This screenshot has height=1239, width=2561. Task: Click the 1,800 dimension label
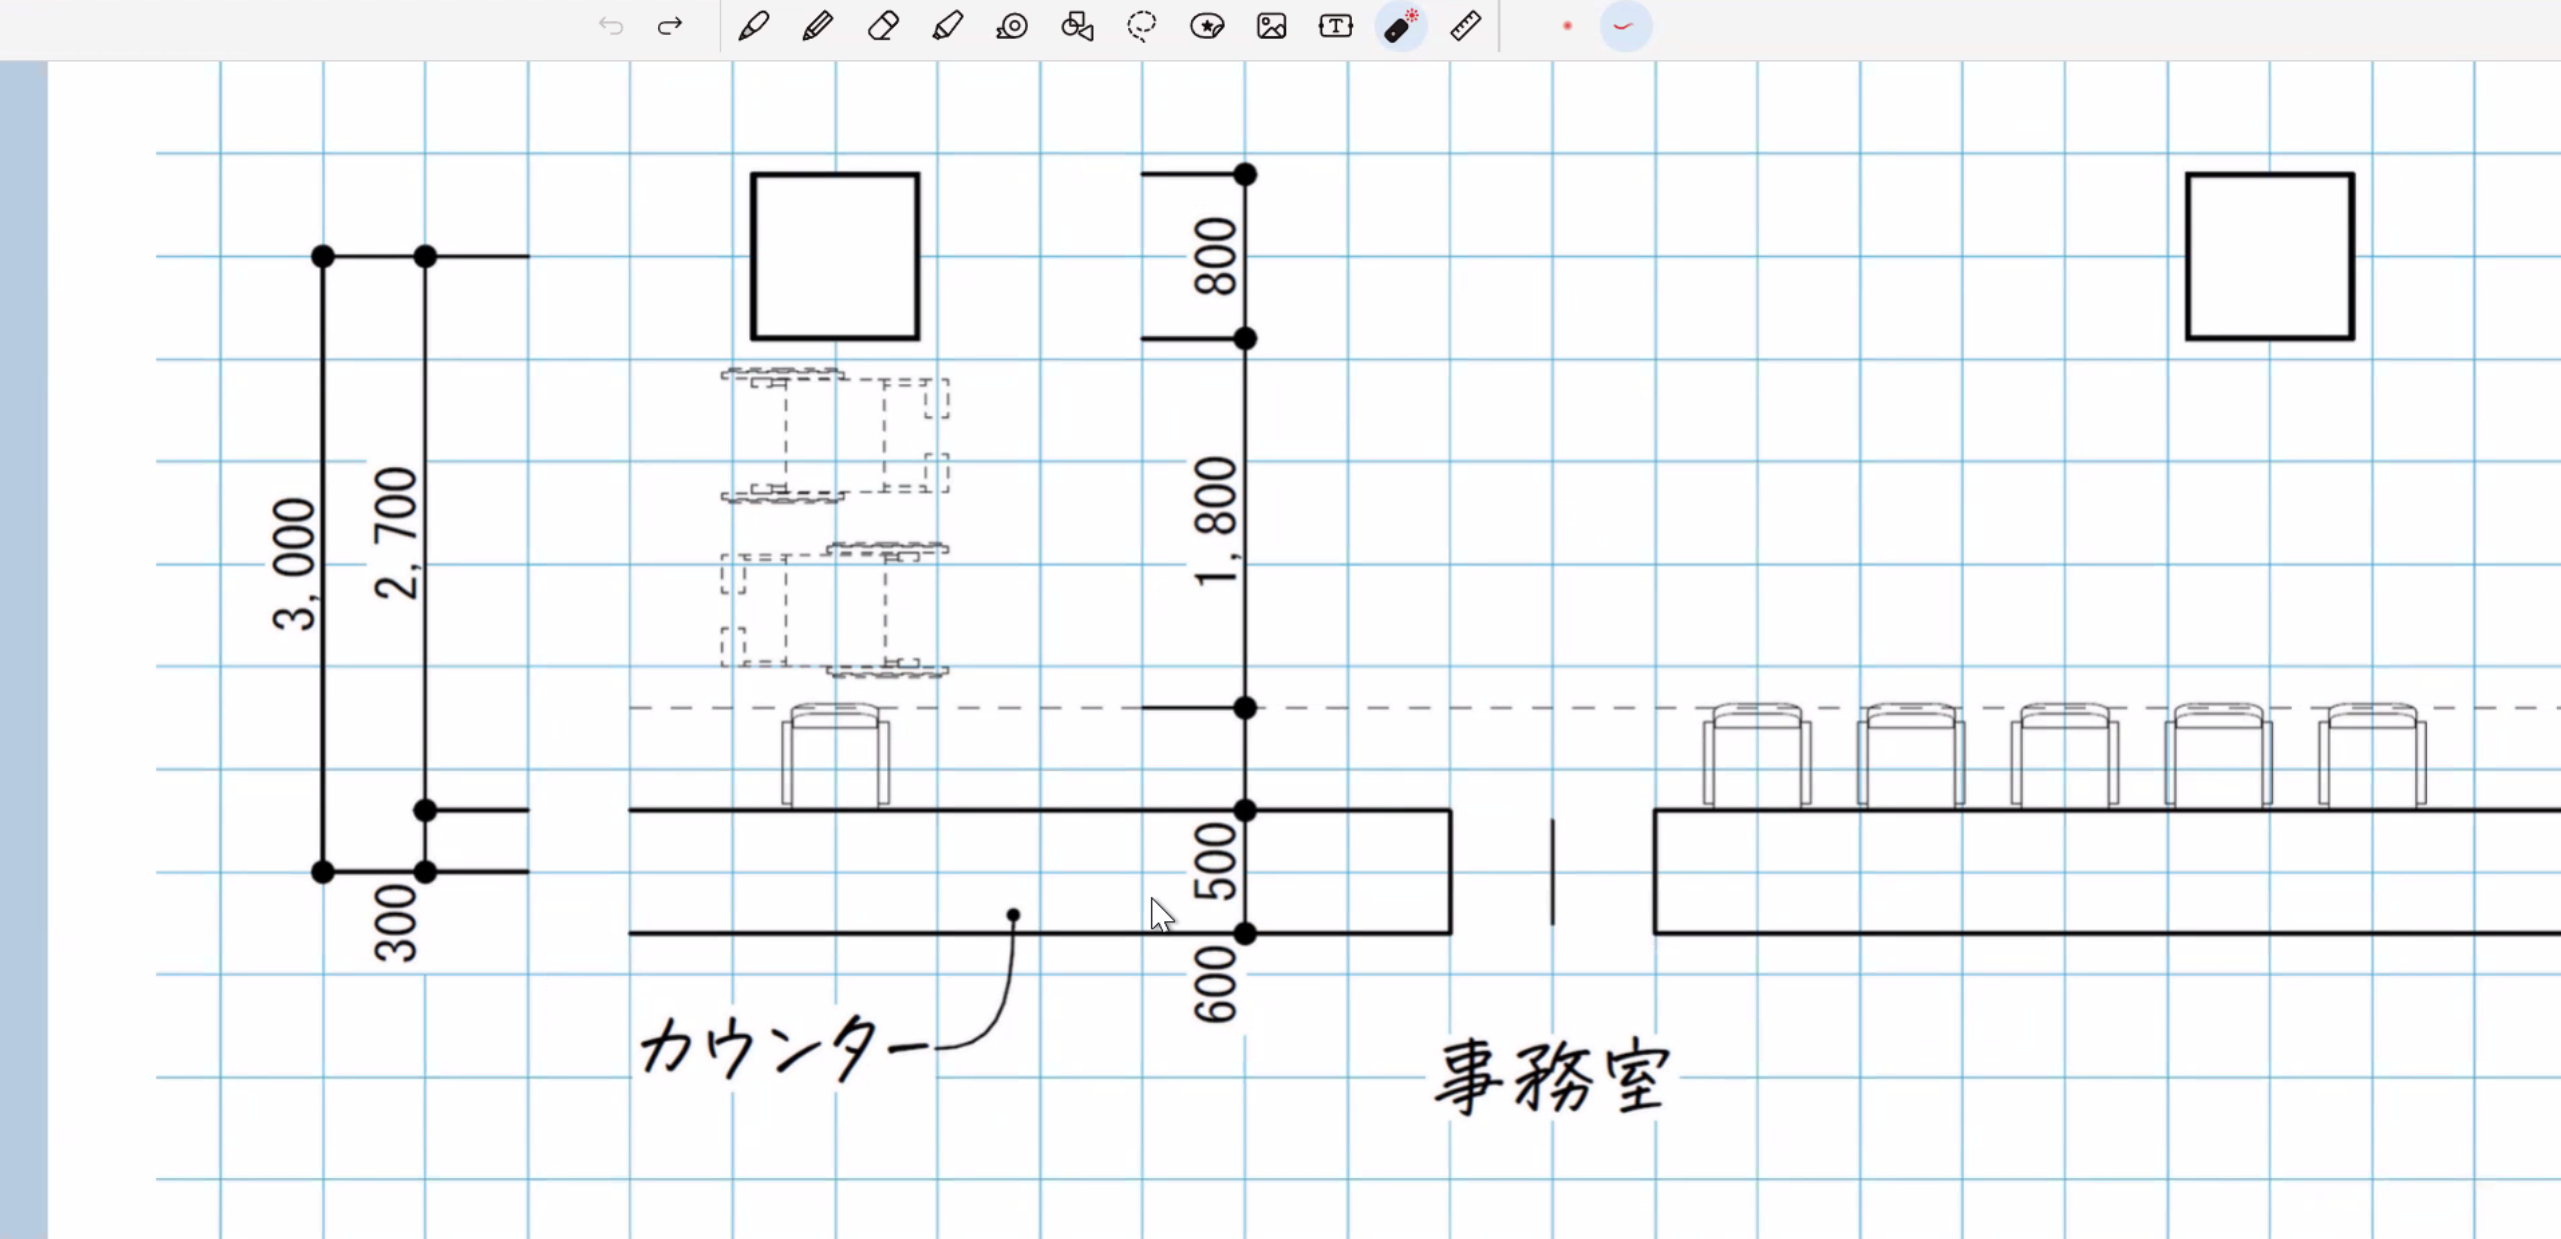point(1216,522)
